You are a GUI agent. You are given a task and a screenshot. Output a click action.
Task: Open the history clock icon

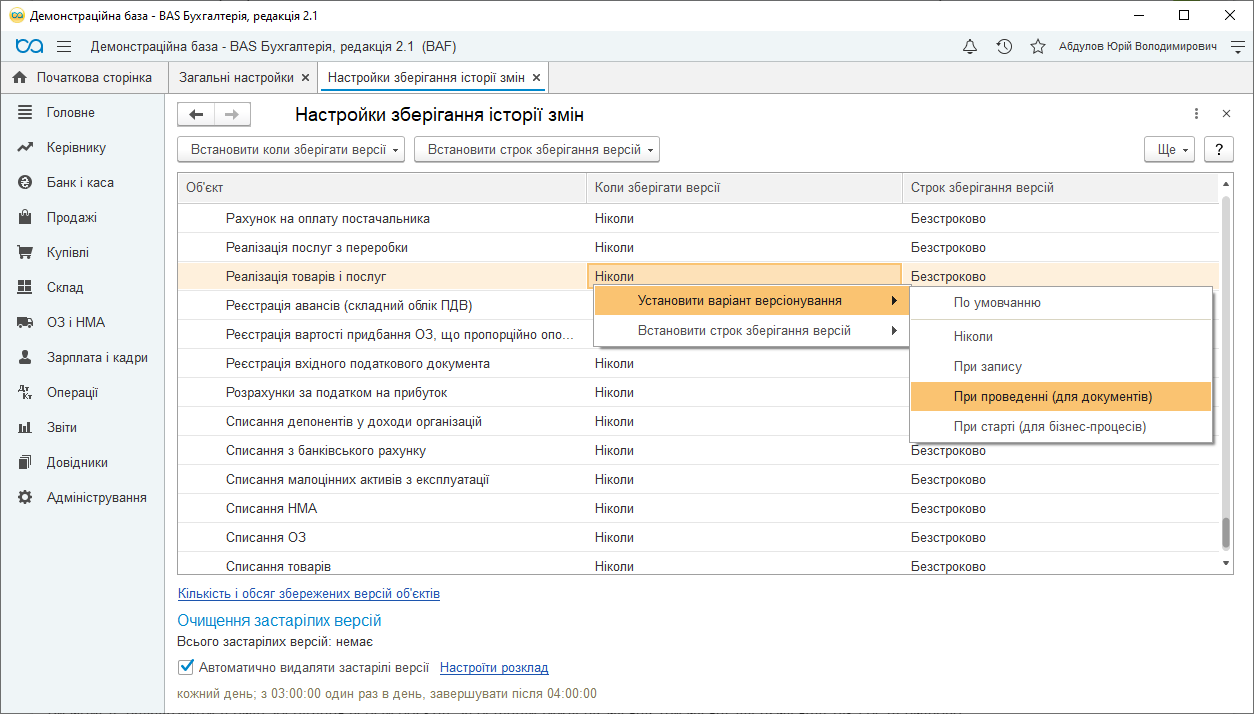(x=1004, y=47)
